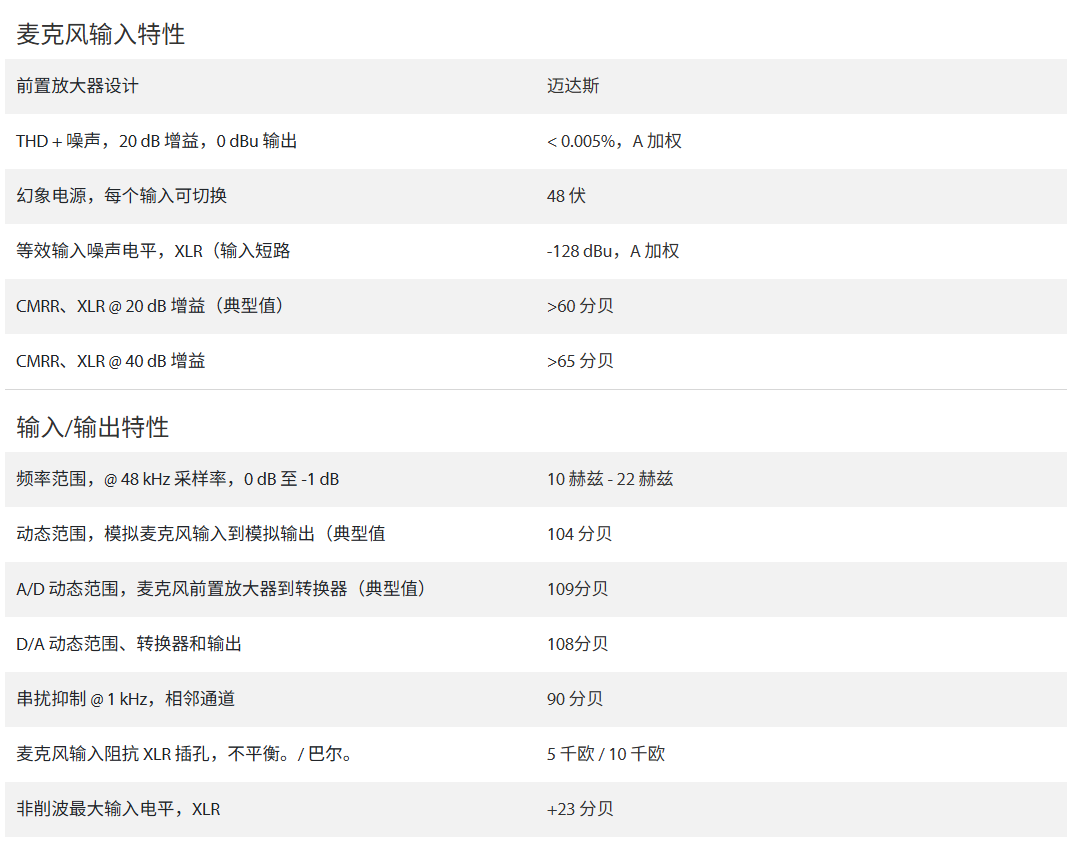The width and height of the screenshot is (1073, 843).
Task: Click the 串扰抑制 @ 1 kHz row label
Action: pyautogui.click(x=125, y=699)
